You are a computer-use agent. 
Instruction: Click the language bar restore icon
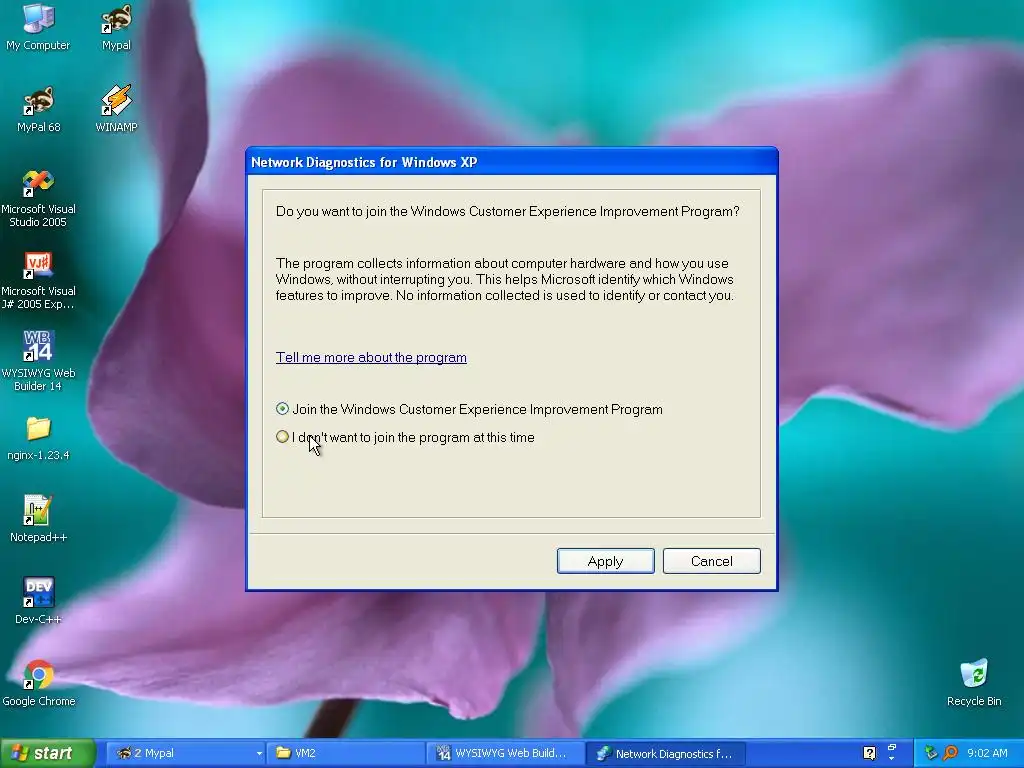pyautogui.click(x=891, y=748)
